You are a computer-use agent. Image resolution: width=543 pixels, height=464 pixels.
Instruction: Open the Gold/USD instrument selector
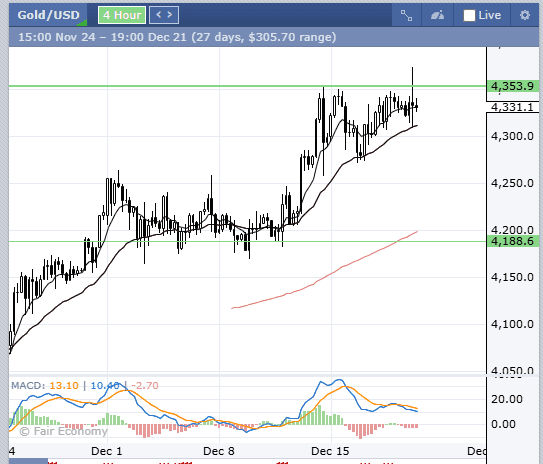[48, 15]
